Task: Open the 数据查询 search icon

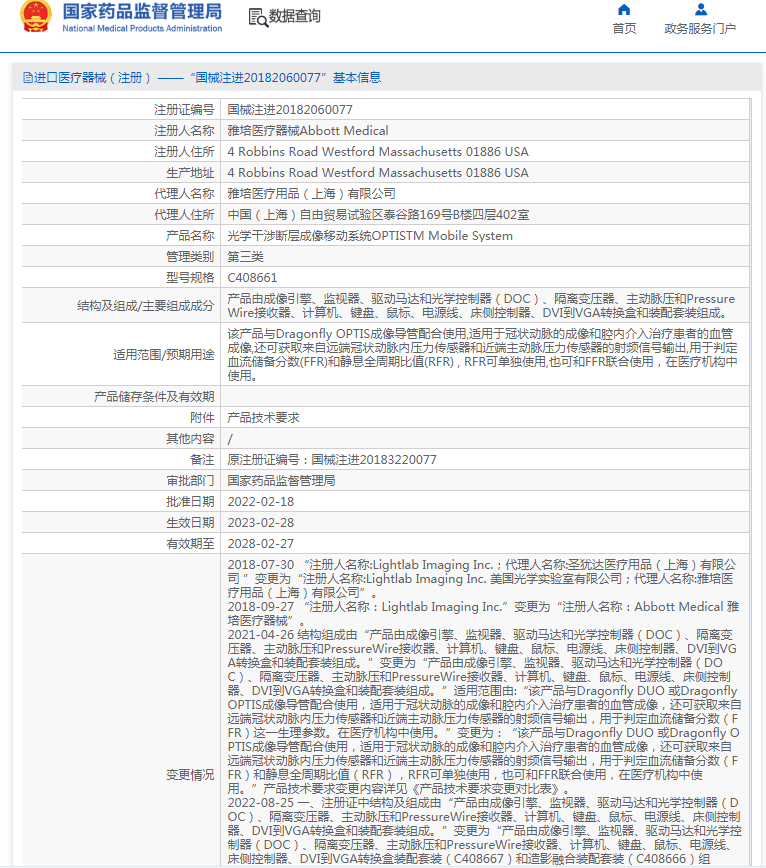Action: click(x=258, y=17)
